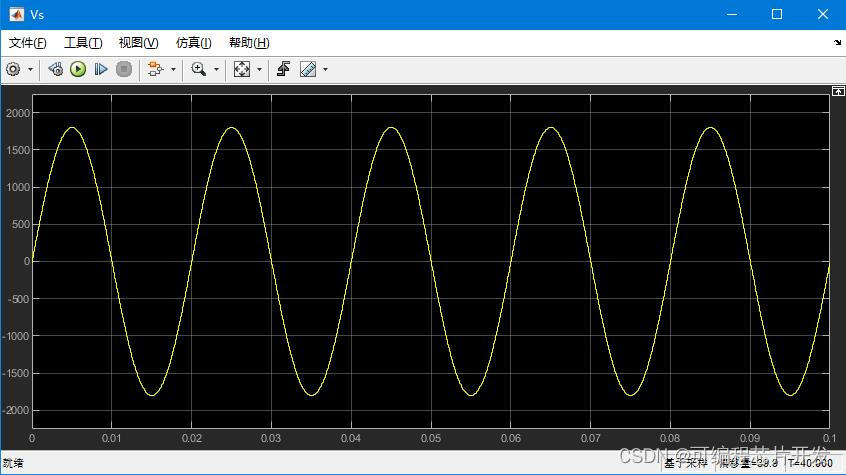Viewport: 846px width, 475px height.
Task: Click the step forward button
Action: pyautogui.click(x=100, y=69)
